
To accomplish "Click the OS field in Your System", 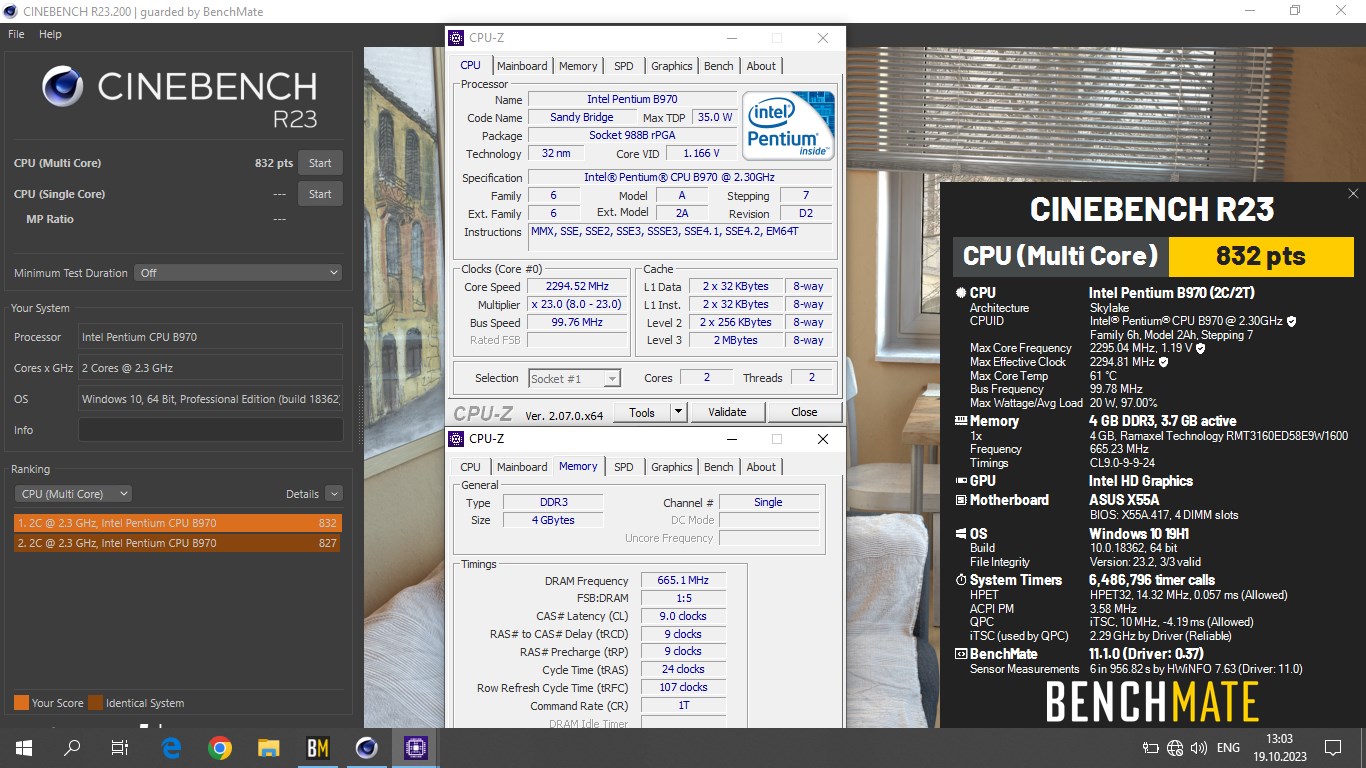I will coord(210,399).
